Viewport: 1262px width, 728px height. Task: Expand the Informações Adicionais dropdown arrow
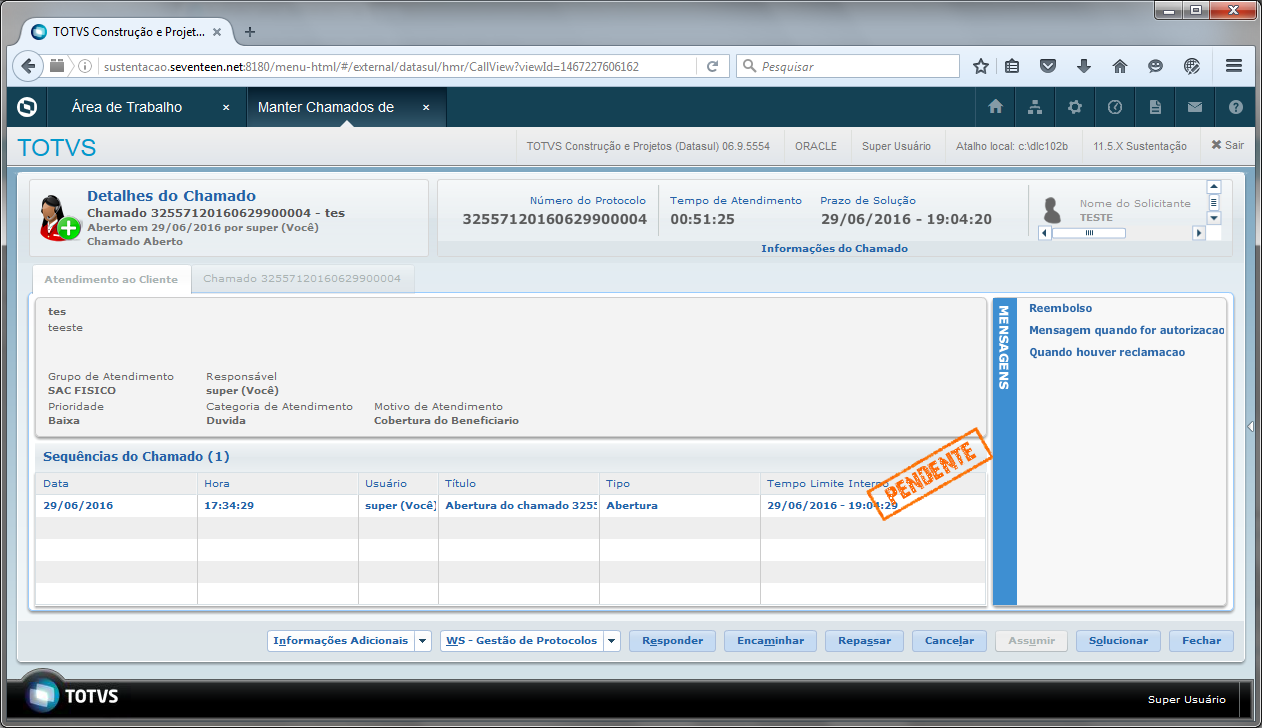point(423,641)
